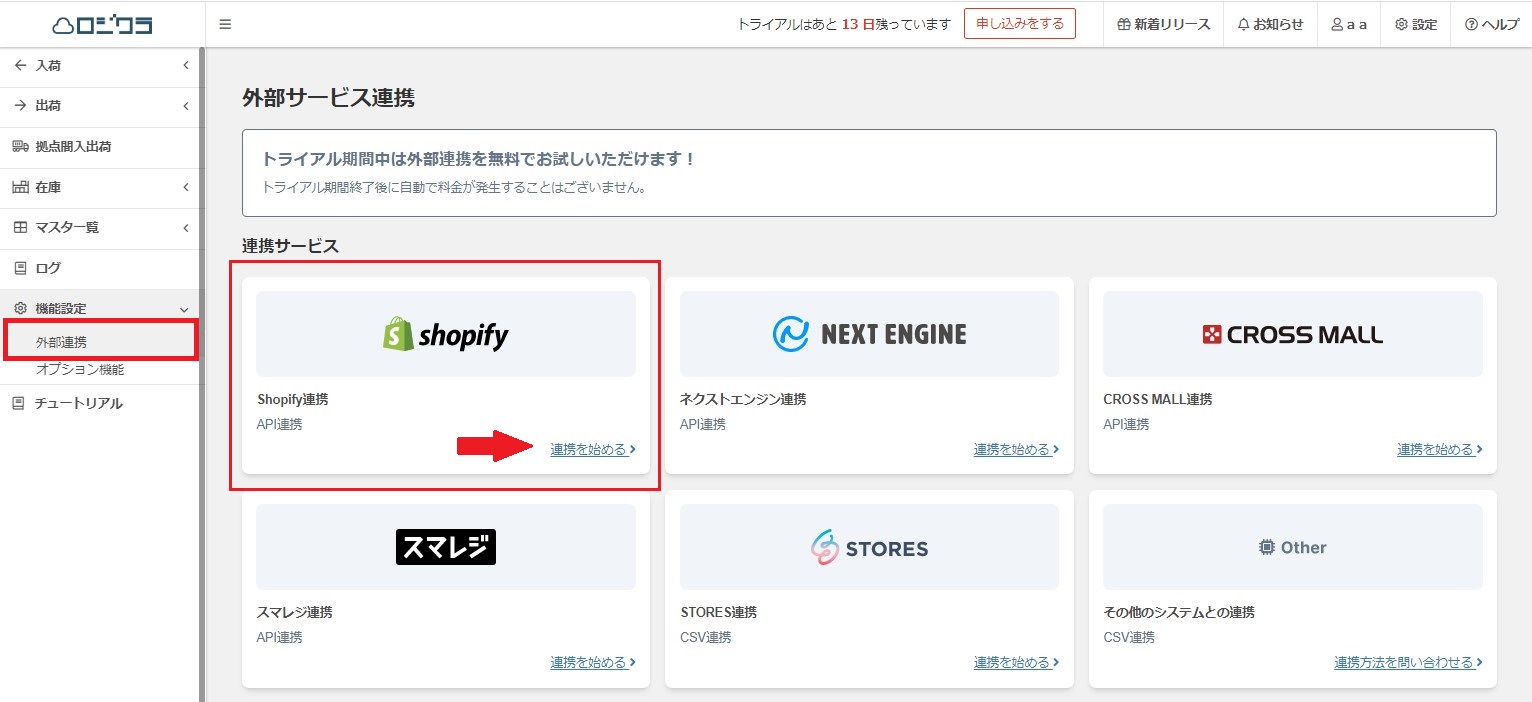Click 連携を始める for STORES連携
1532x702 pixels.
(1017, 662)
